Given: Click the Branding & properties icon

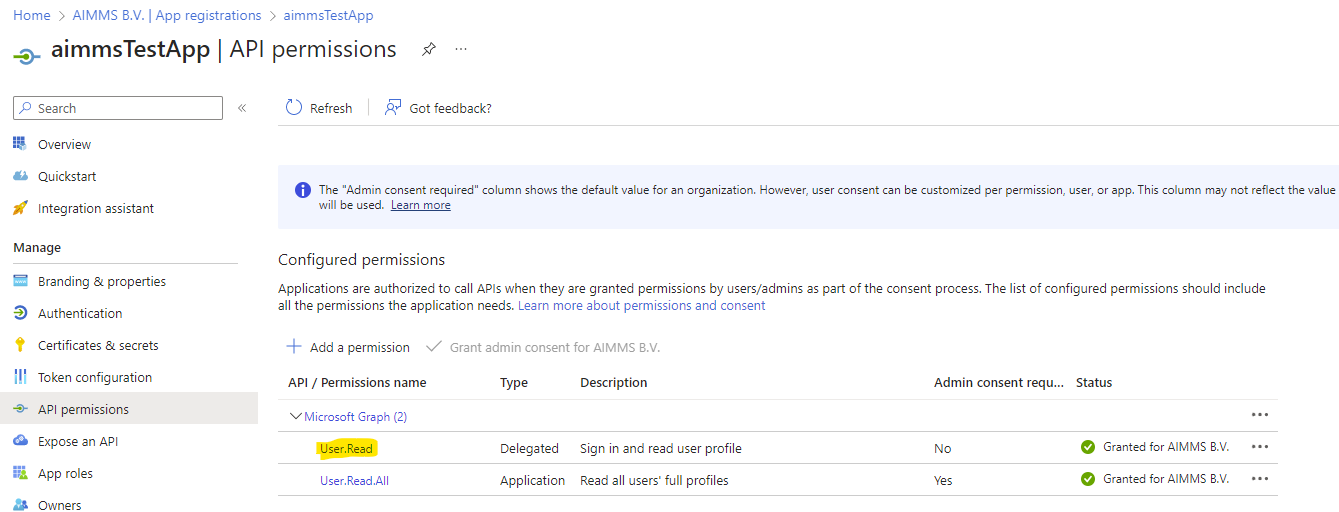Looking at the screenshot, I should click(20, 281).
